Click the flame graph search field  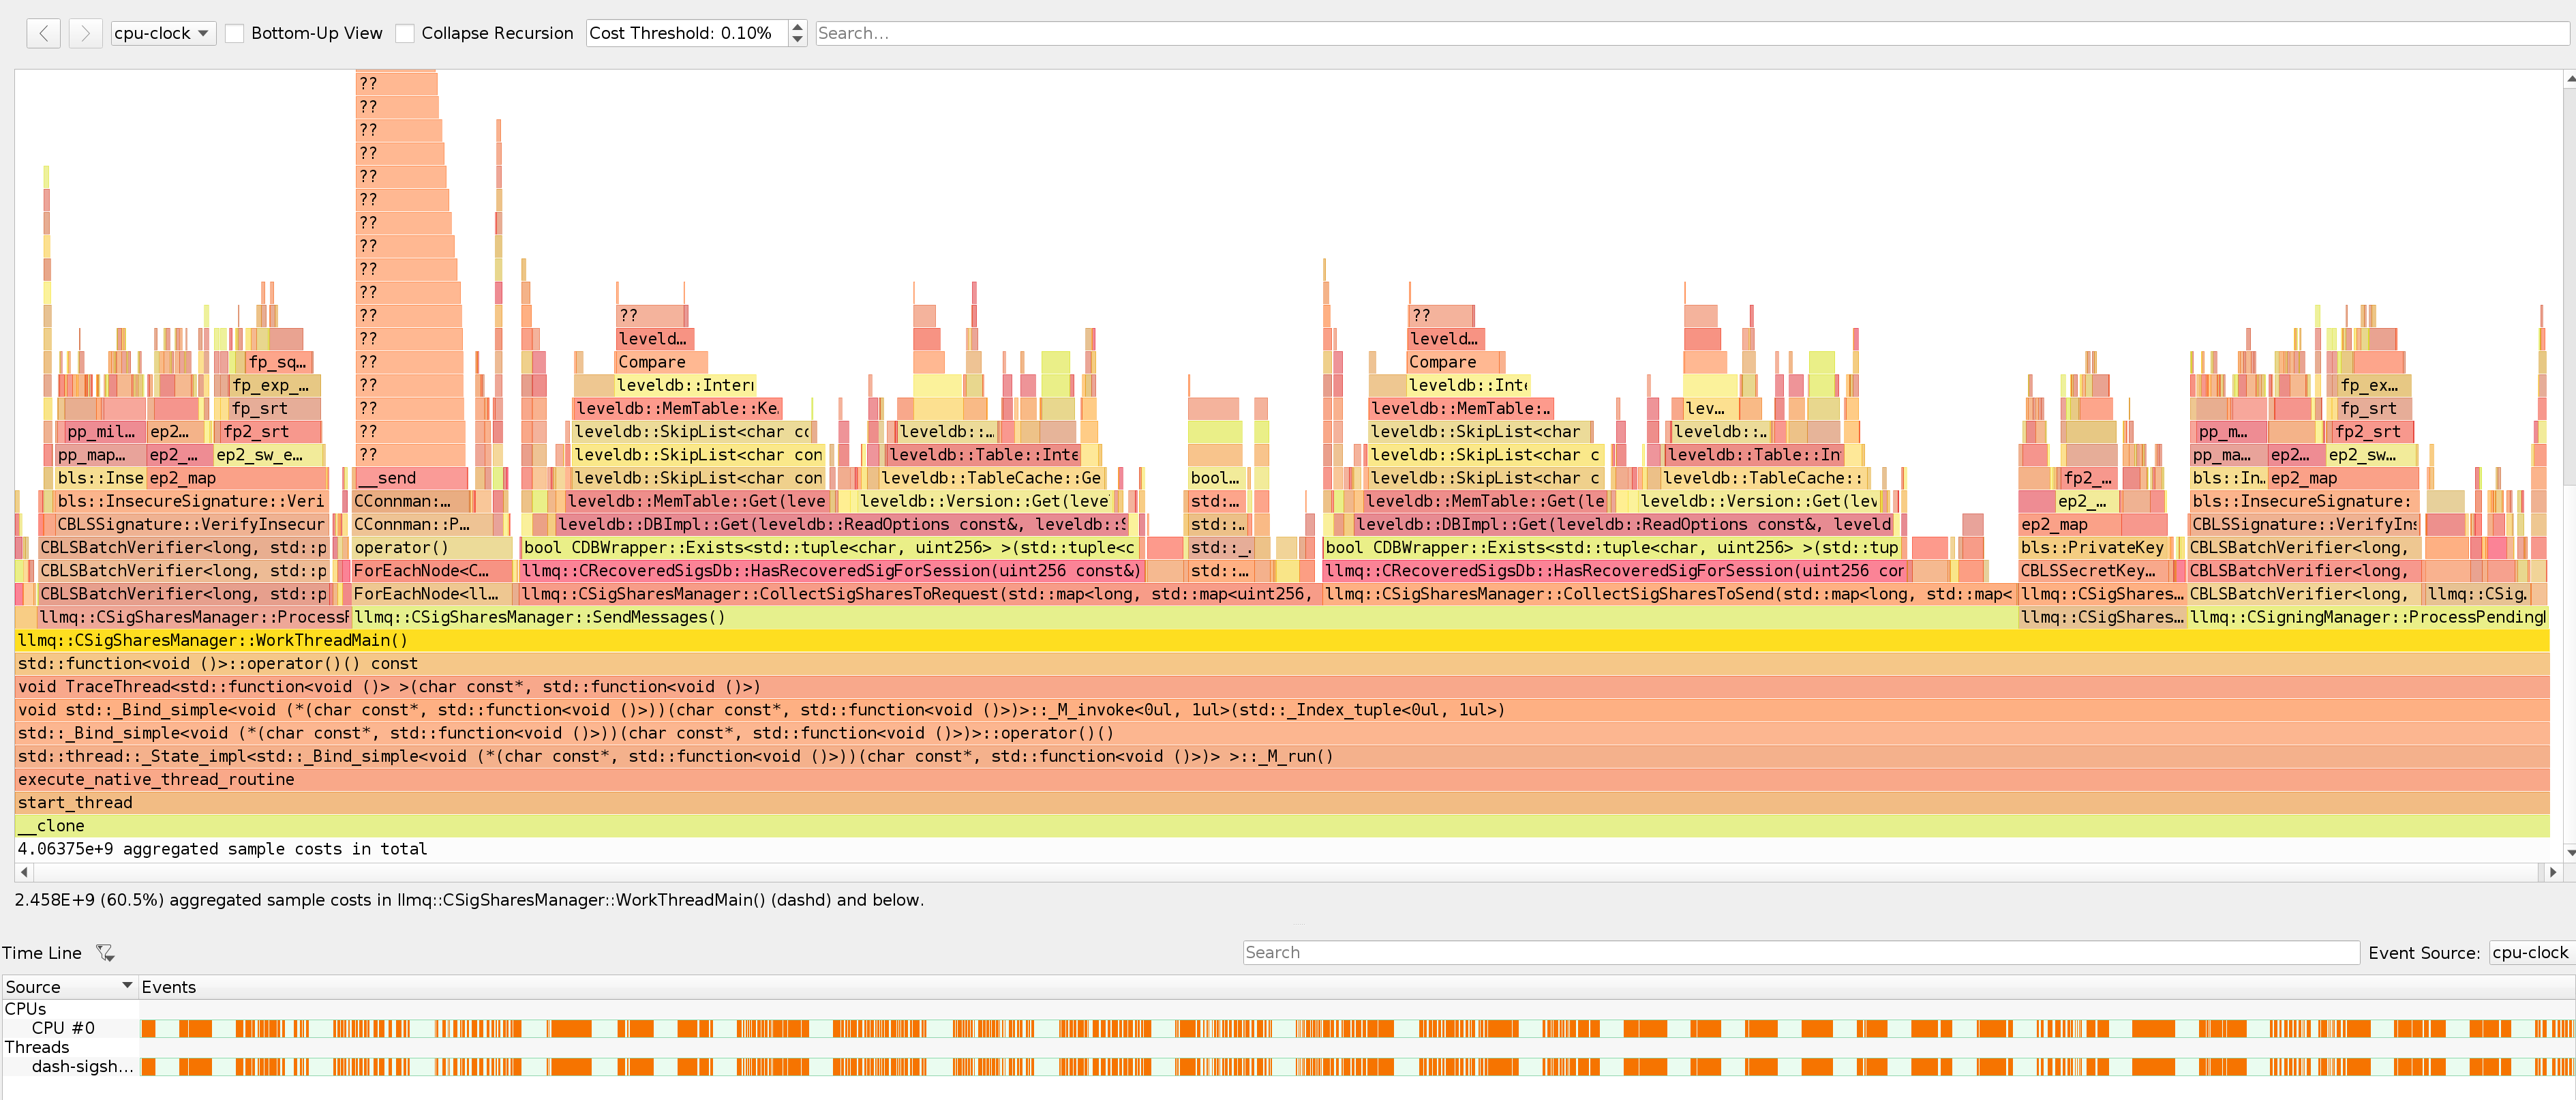[1692, 33]
